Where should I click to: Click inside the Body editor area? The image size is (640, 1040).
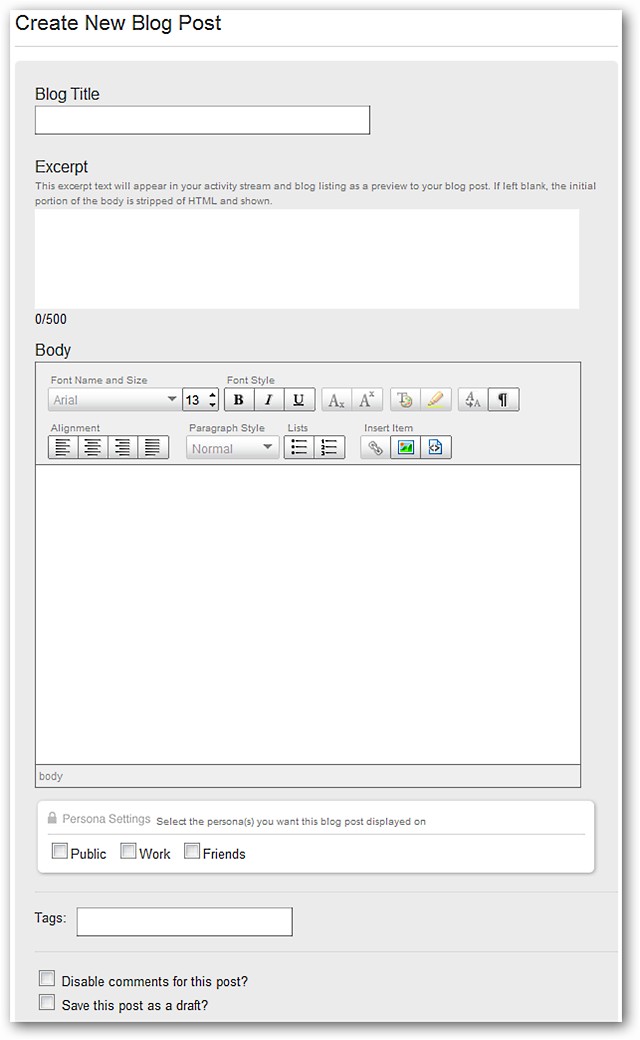(308, 615)
